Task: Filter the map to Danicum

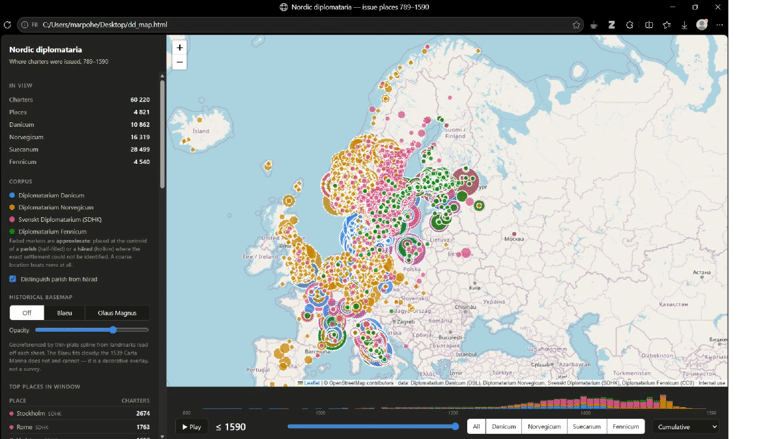Action: point(504,427)
